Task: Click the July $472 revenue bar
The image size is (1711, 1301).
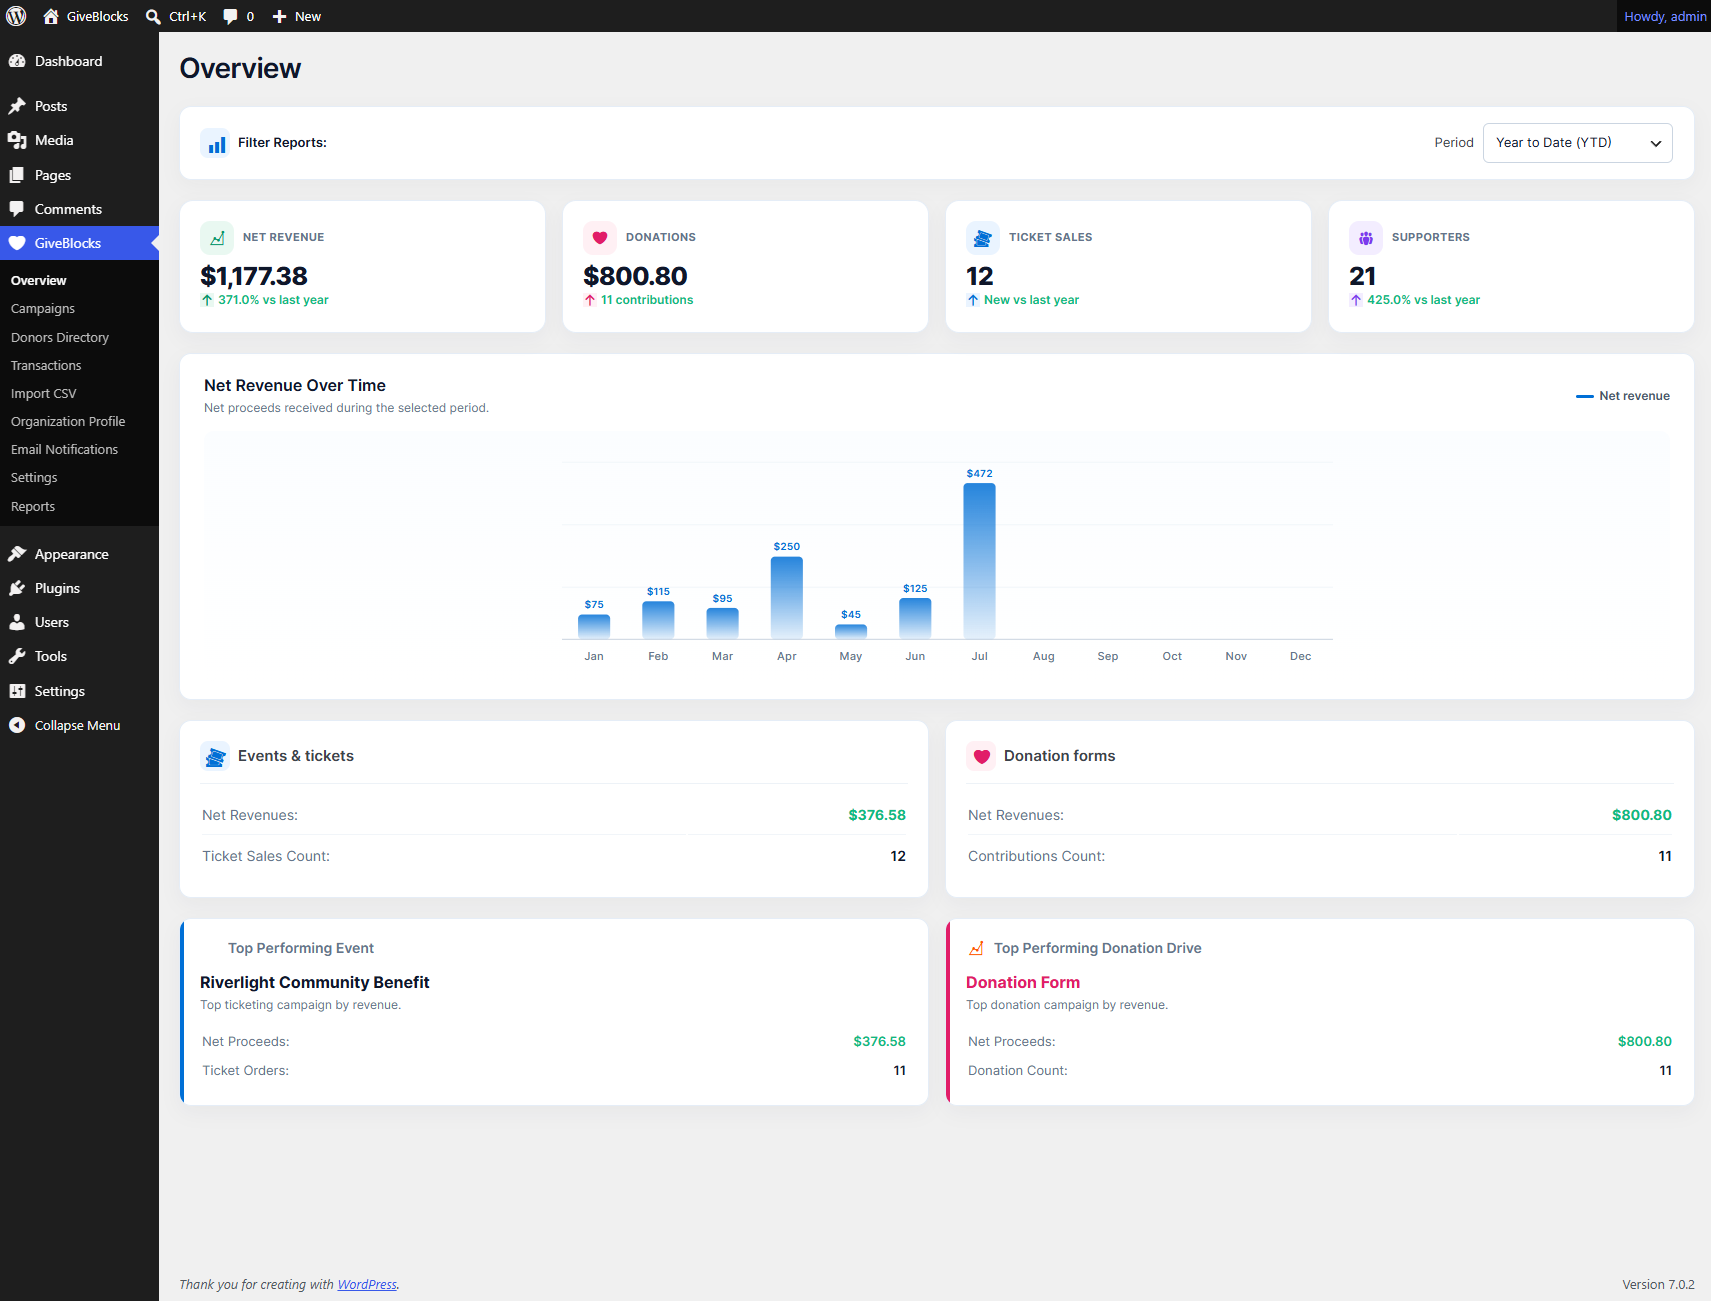Action: [x=979, y=561]
